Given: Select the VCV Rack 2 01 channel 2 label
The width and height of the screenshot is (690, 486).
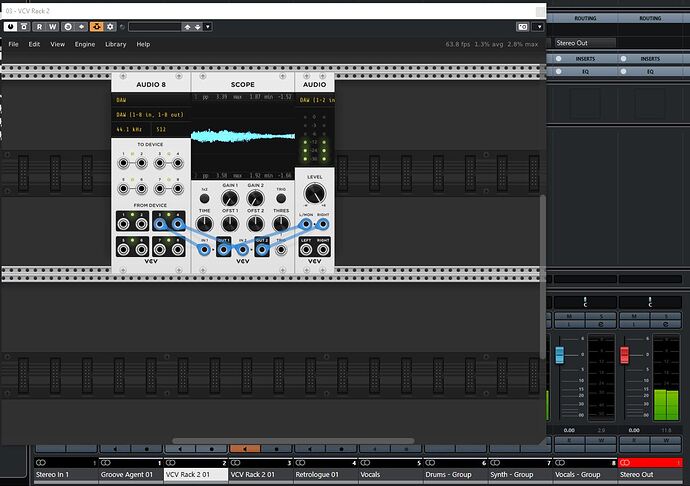Looking at the screenshot, I should [196, 475].
